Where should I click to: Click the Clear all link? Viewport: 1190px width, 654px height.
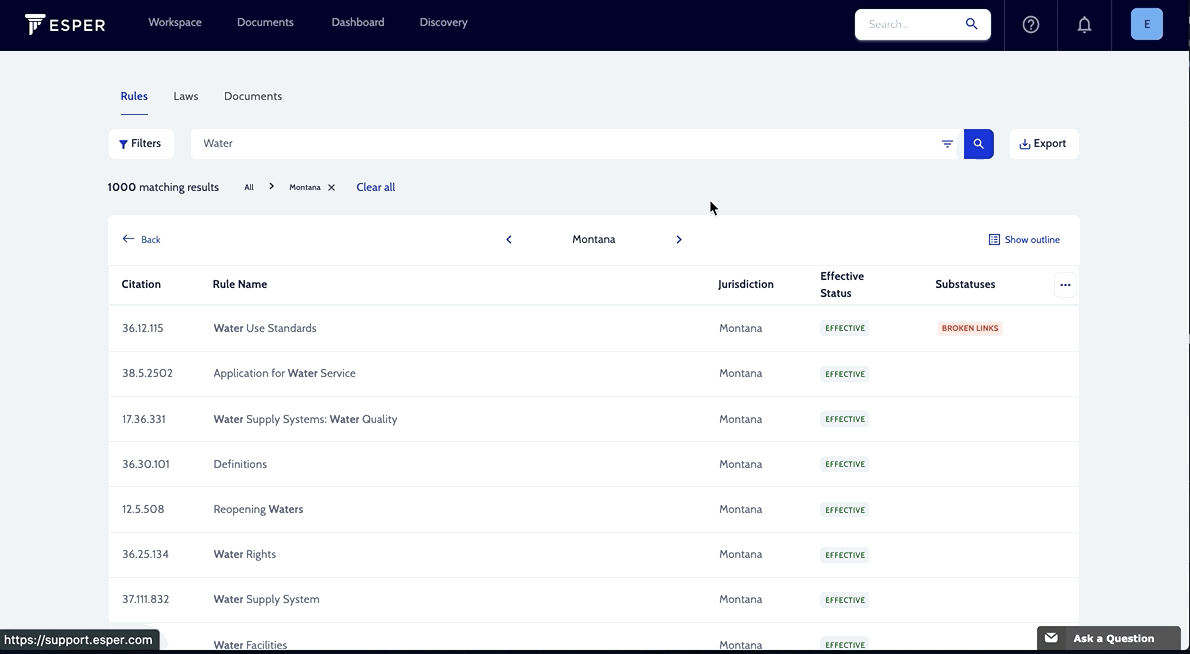pos(375,187)
